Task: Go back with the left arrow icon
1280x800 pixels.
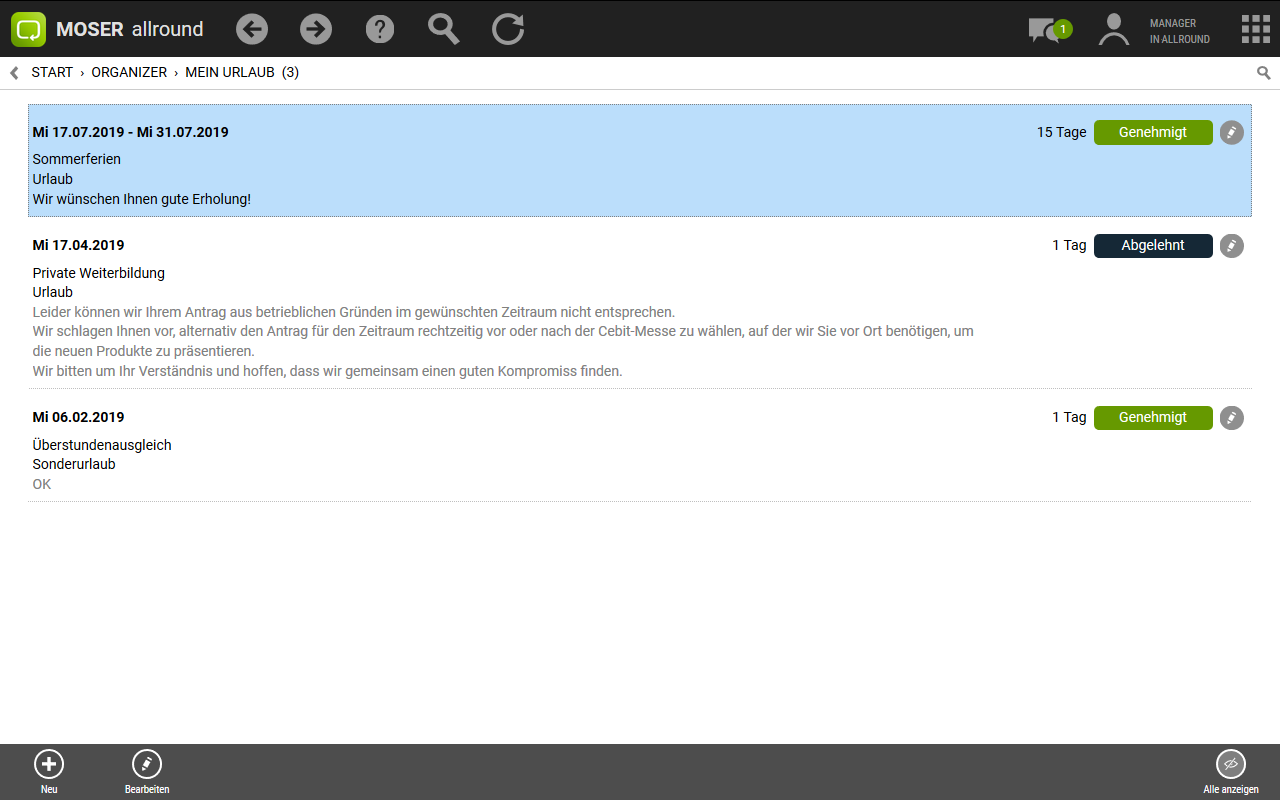Action: [x=252, y=29]
